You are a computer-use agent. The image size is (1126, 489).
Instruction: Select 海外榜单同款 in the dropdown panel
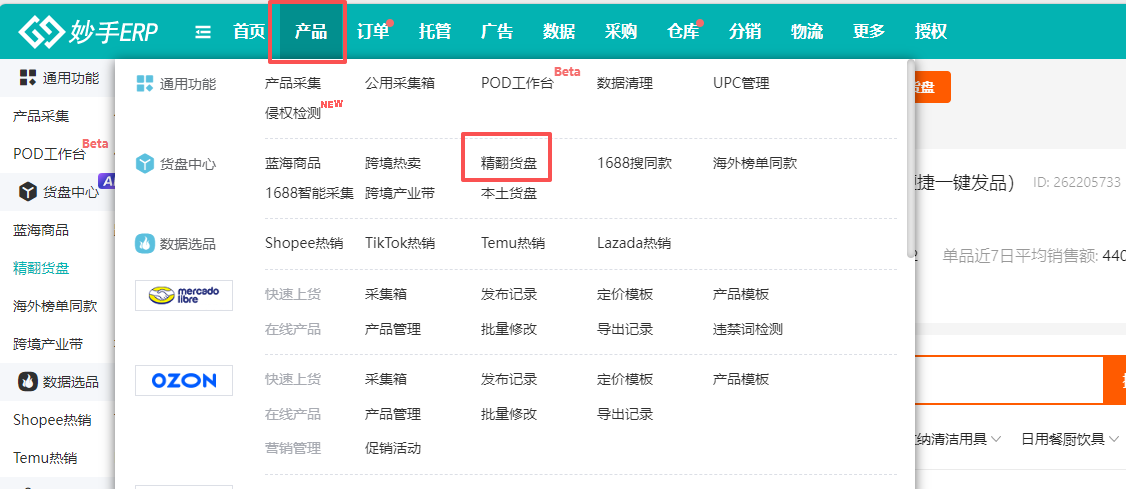(755, 164)
